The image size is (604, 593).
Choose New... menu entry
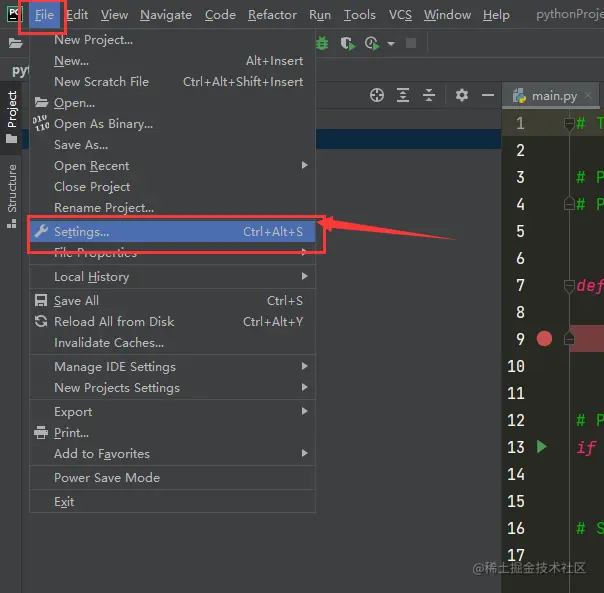tap(173, 61)
